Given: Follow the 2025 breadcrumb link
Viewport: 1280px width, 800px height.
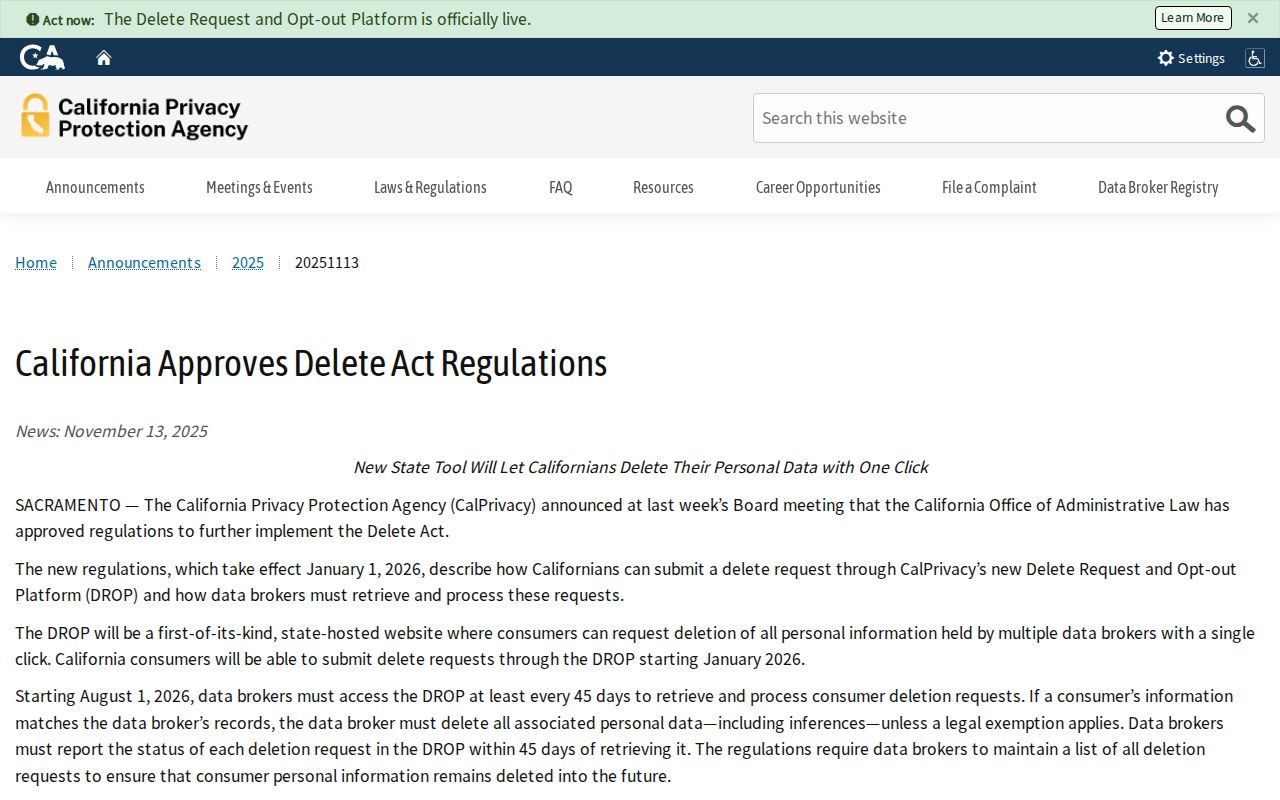Looking at the screenshot, I should tap(248, 262).
